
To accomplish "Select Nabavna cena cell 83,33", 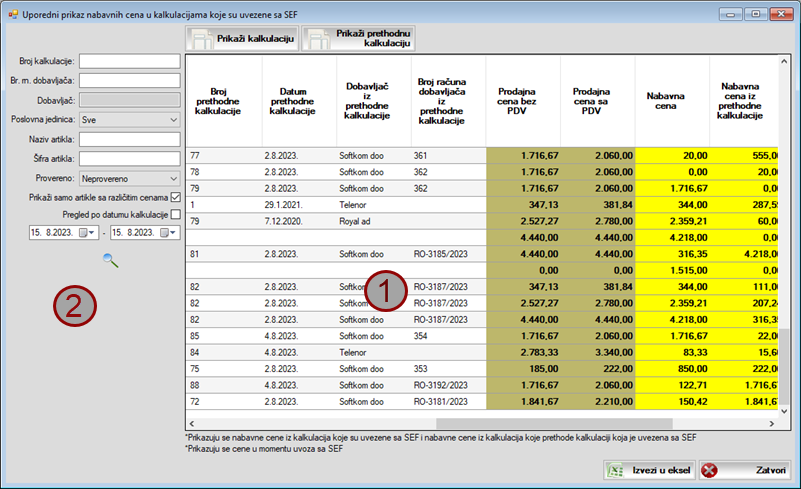I will tap(672, 353).
